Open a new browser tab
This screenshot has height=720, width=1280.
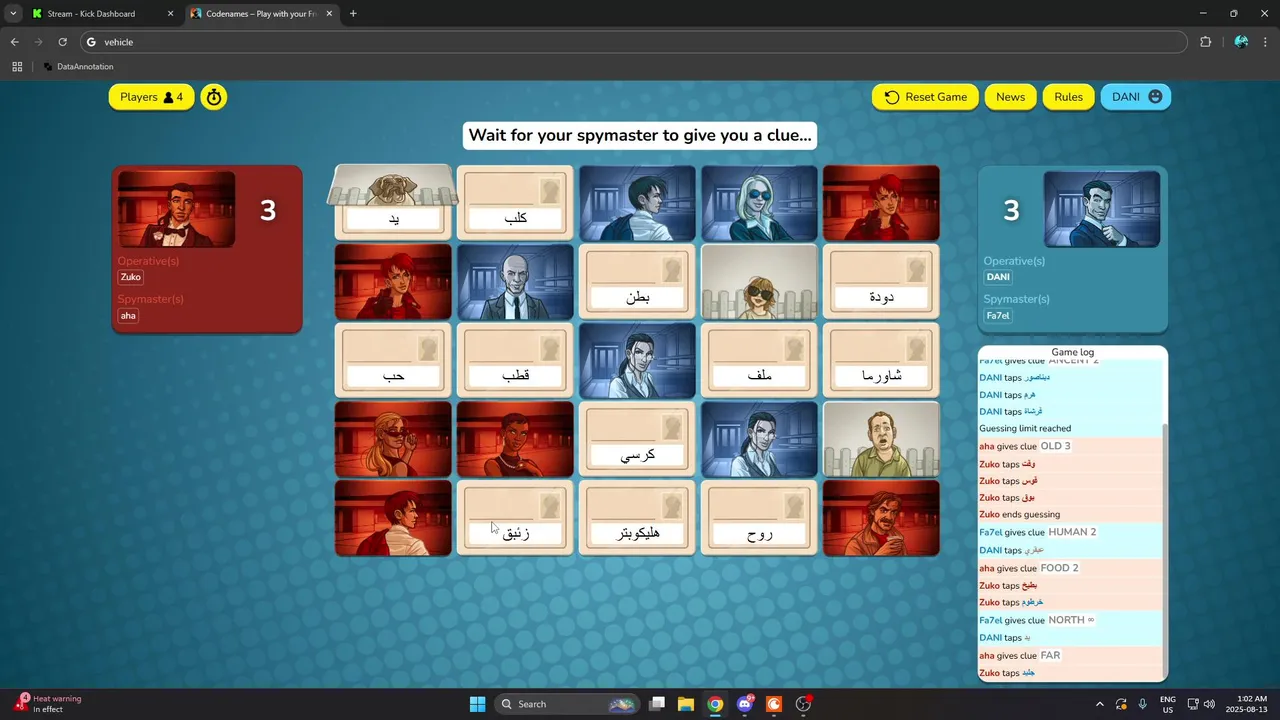(353, 14)
